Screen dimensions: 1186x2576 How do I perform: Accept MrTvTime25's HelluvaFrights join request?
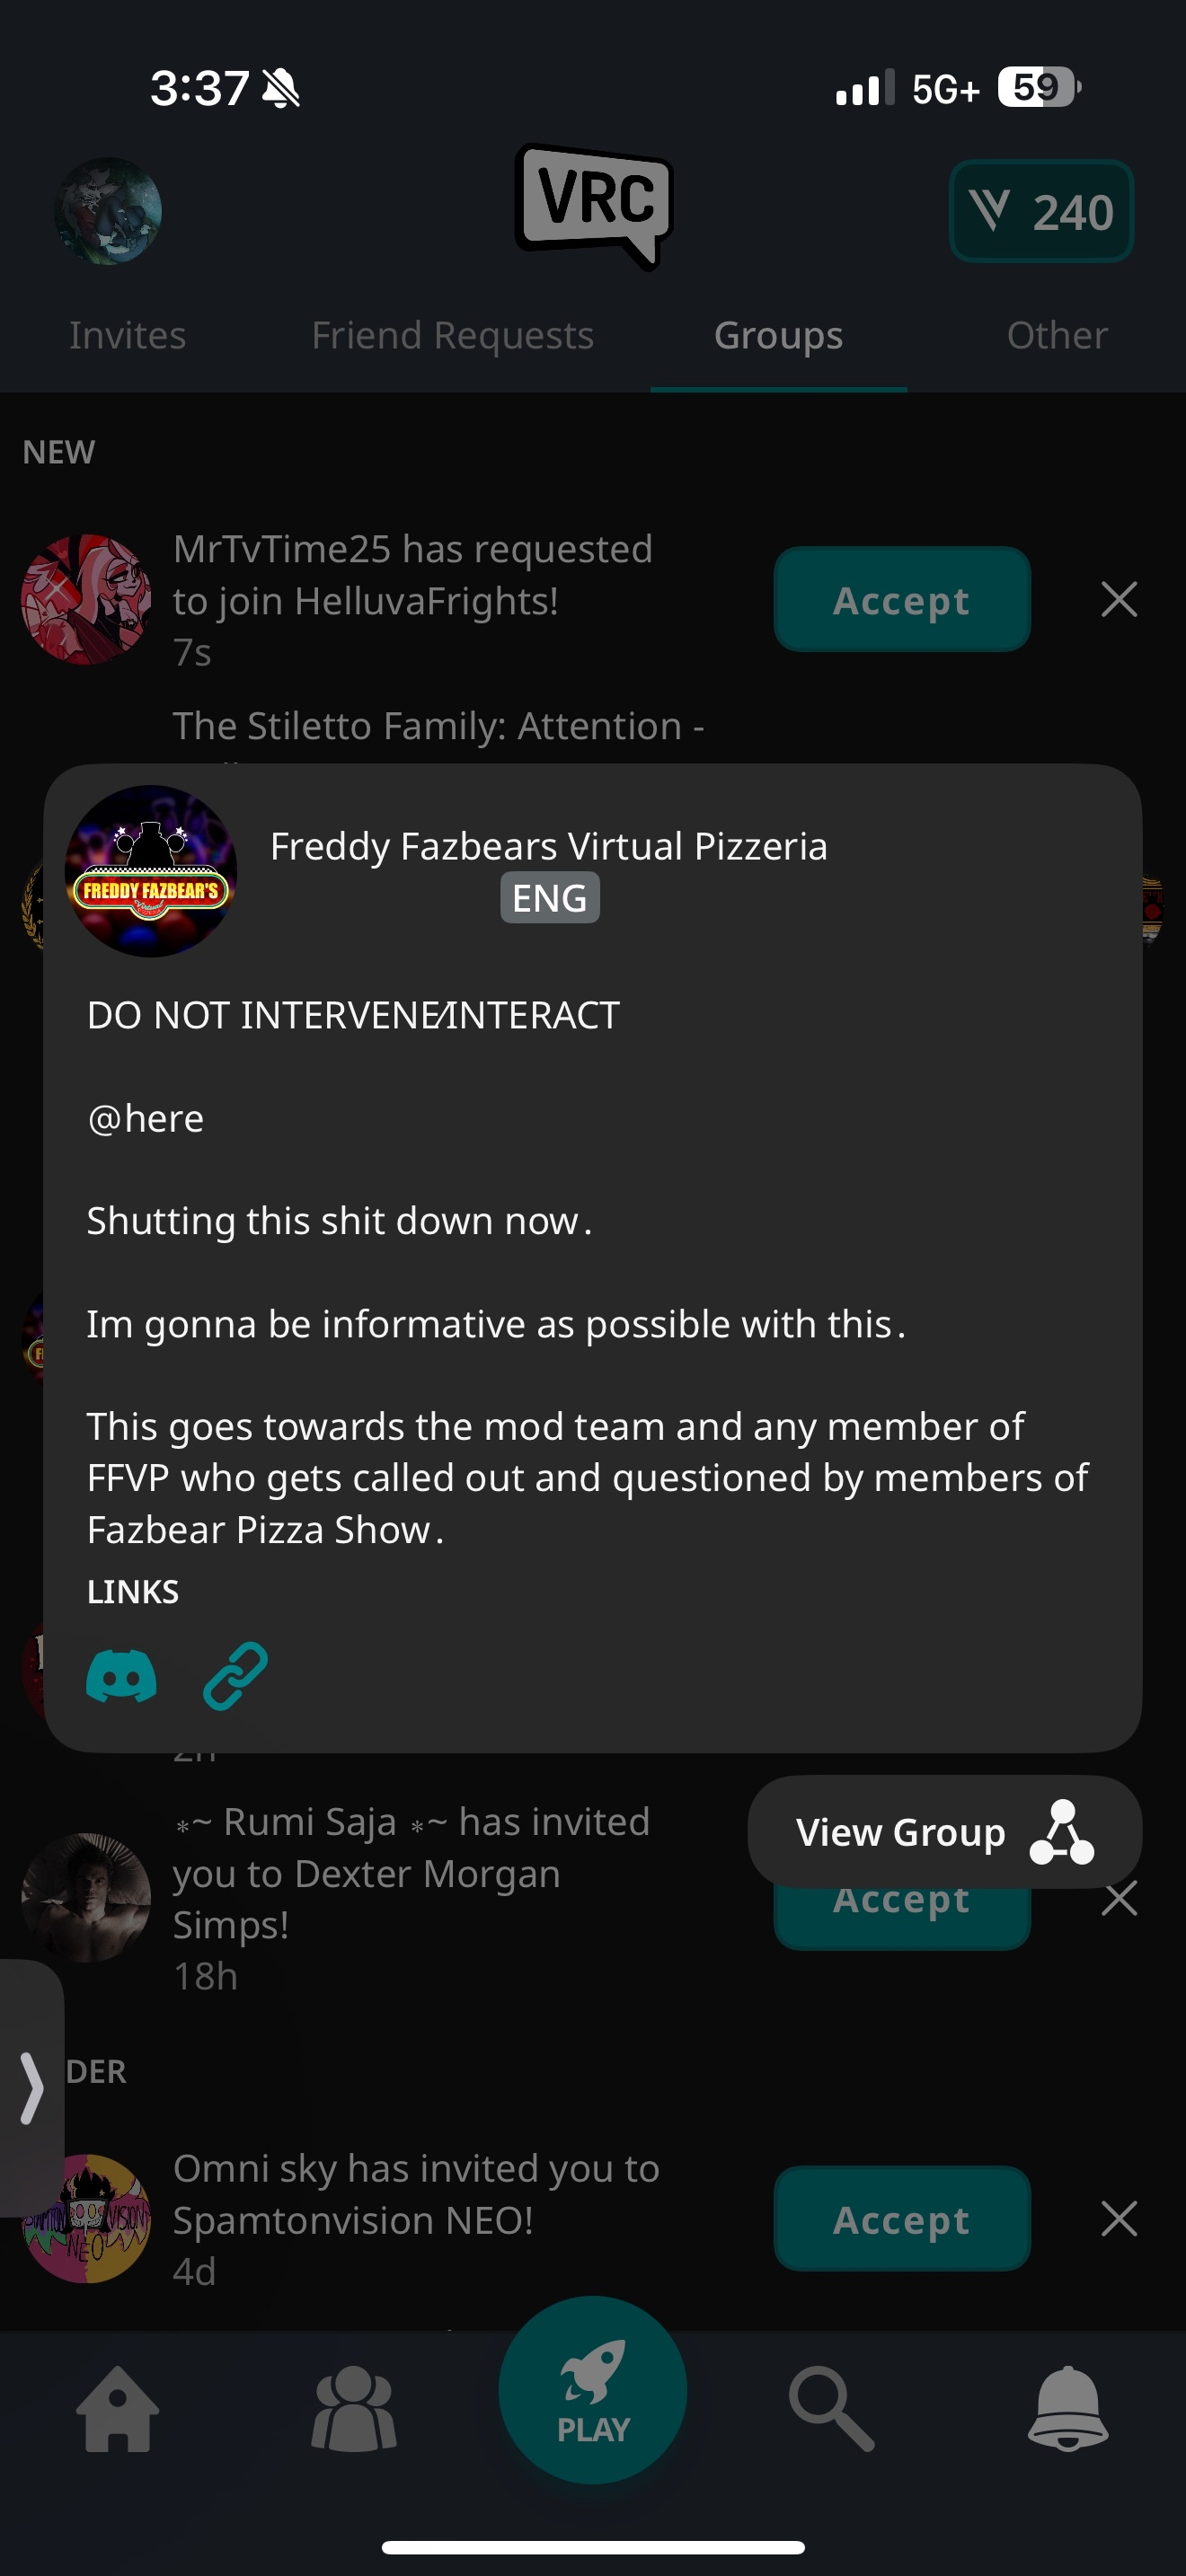point(902,600)
